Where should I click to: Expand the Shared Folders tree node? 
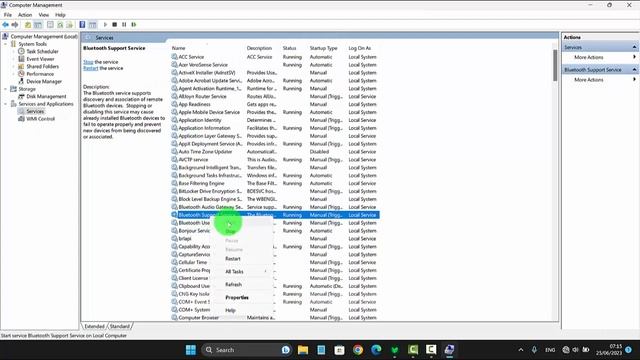[x=13, y=67]
